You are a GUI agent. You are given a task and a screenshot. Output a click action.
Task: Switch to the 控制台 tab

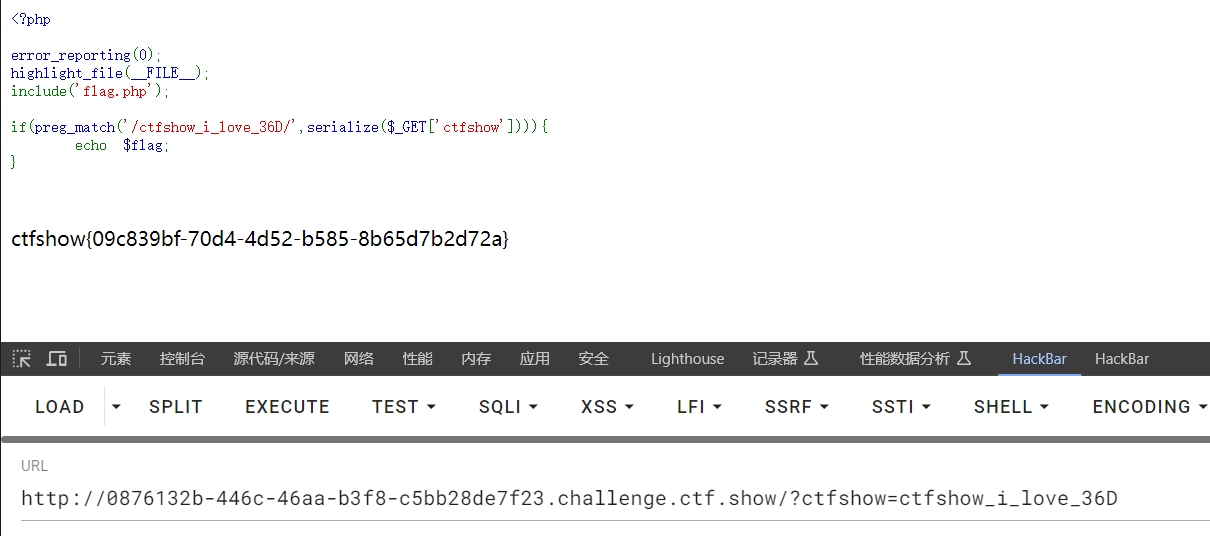click(x=182, y=358)
